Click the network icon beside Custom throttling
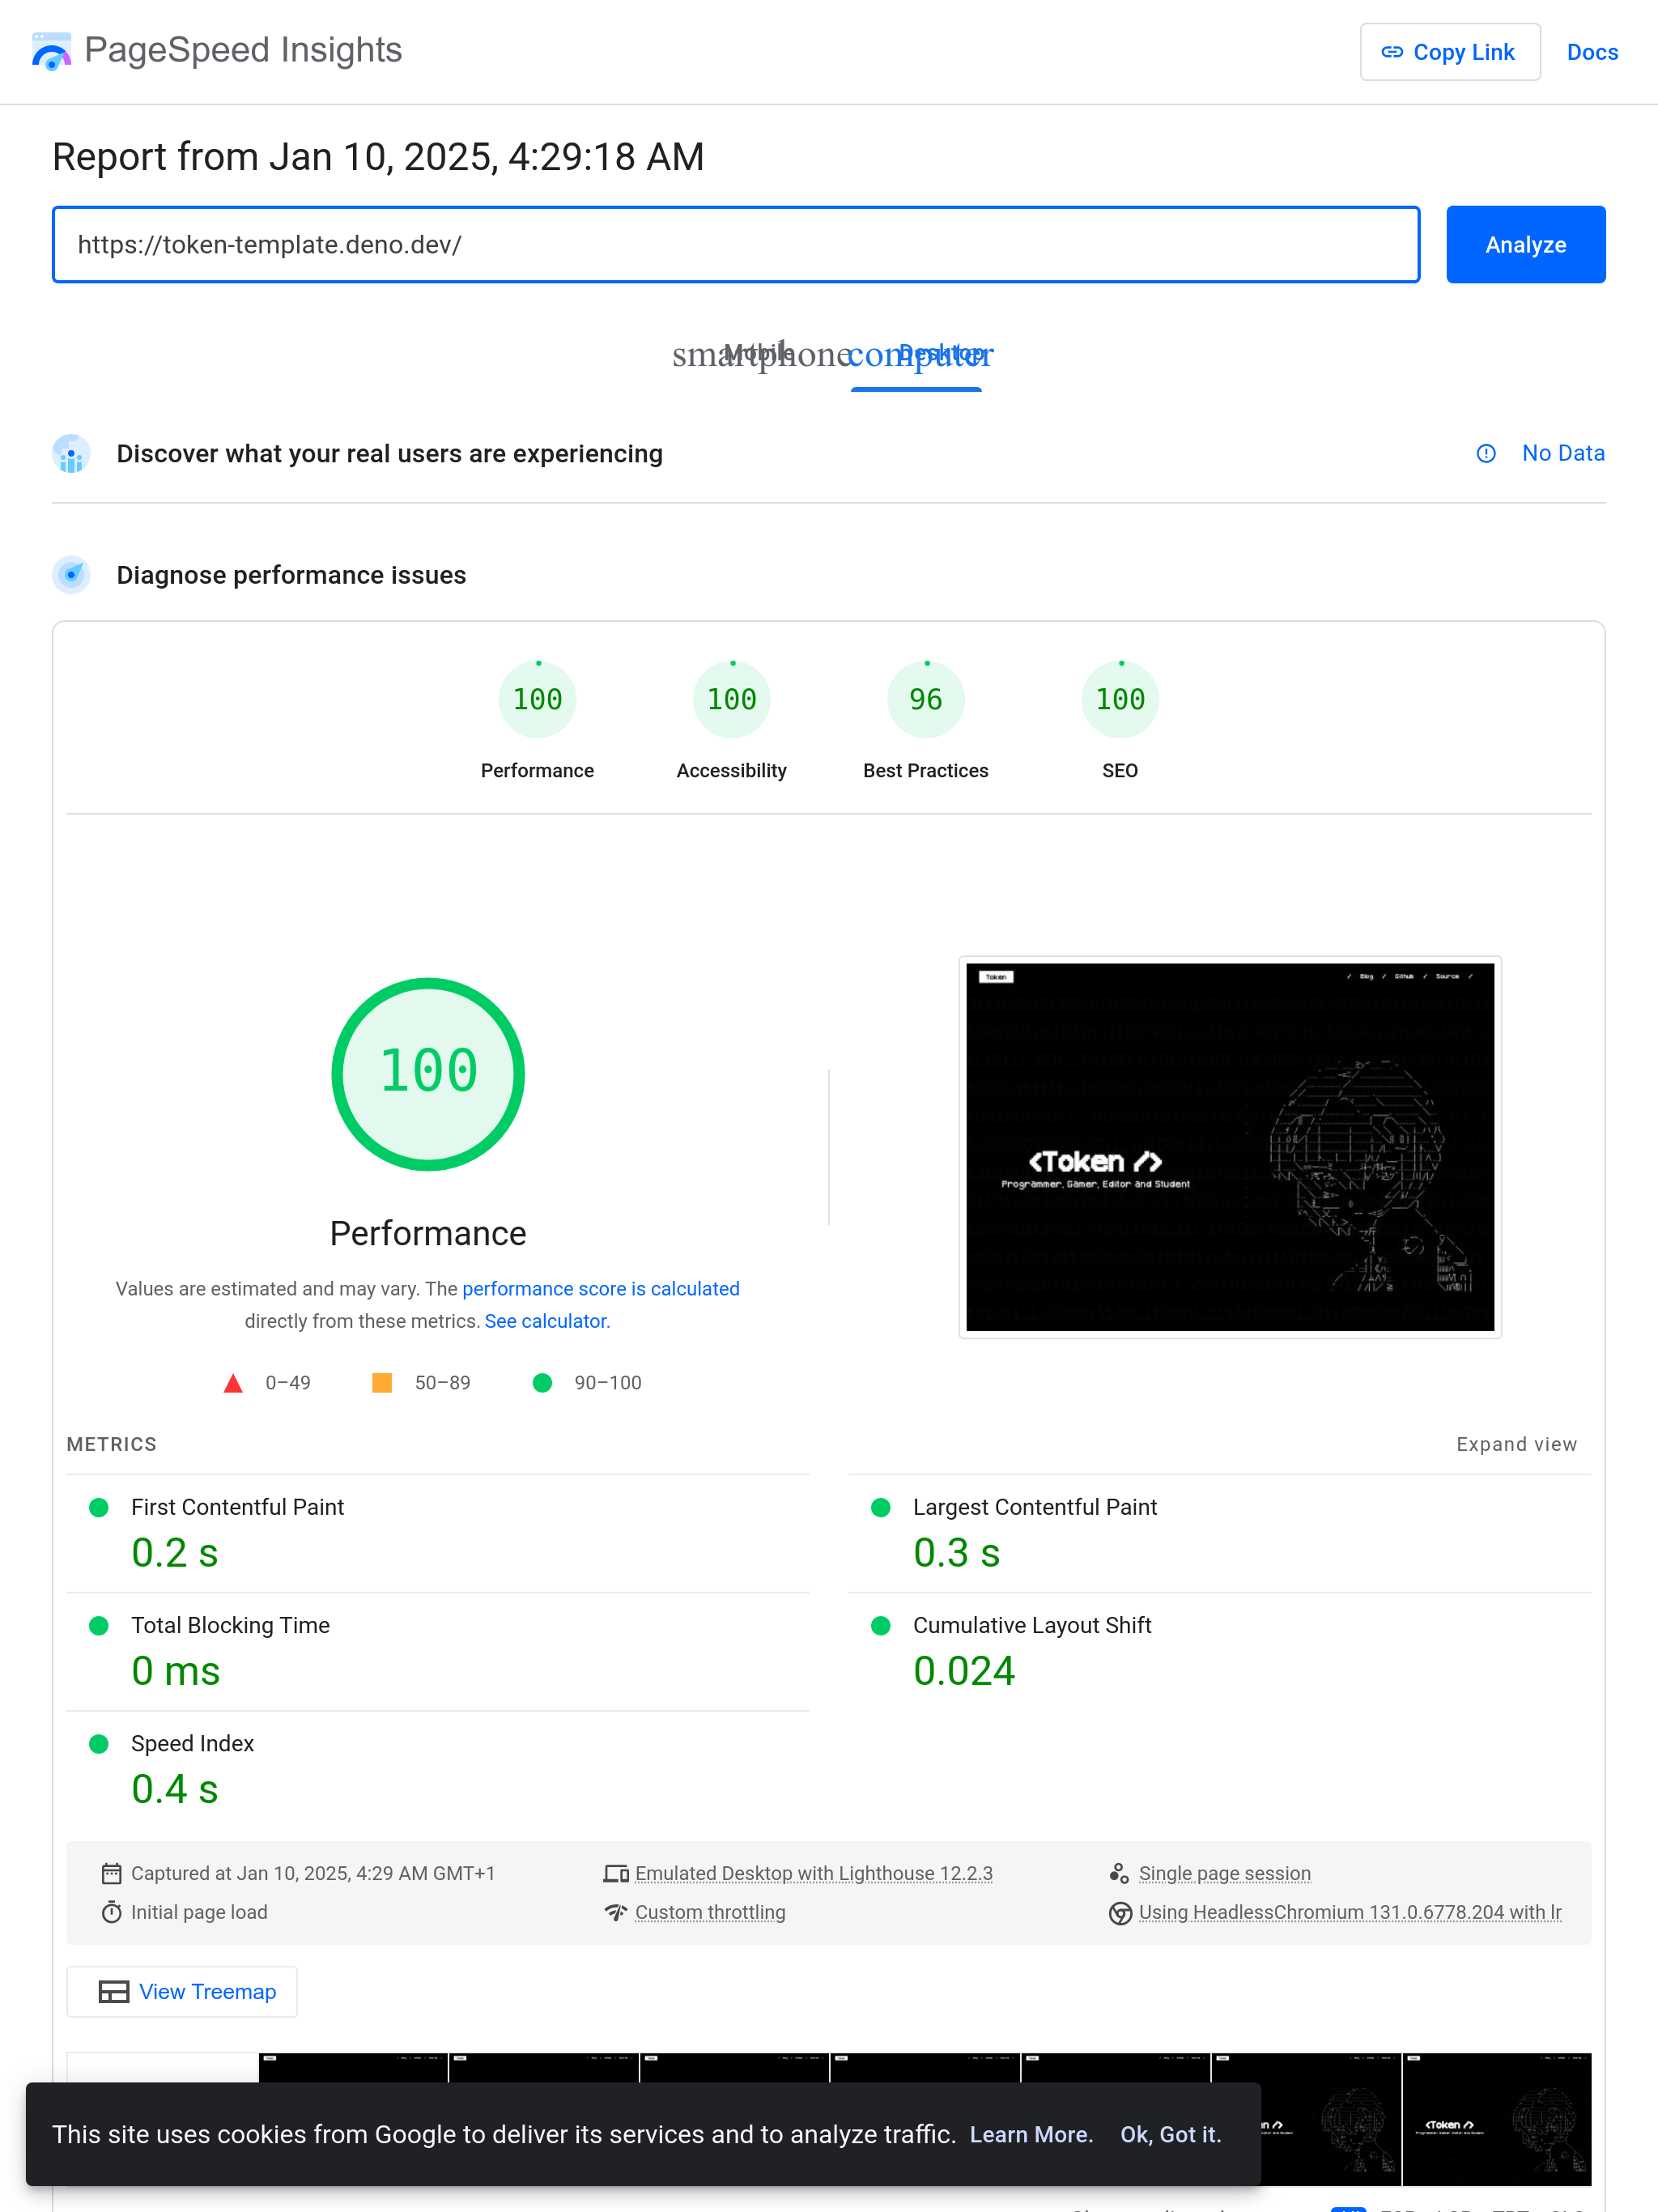 (615, 1912)
